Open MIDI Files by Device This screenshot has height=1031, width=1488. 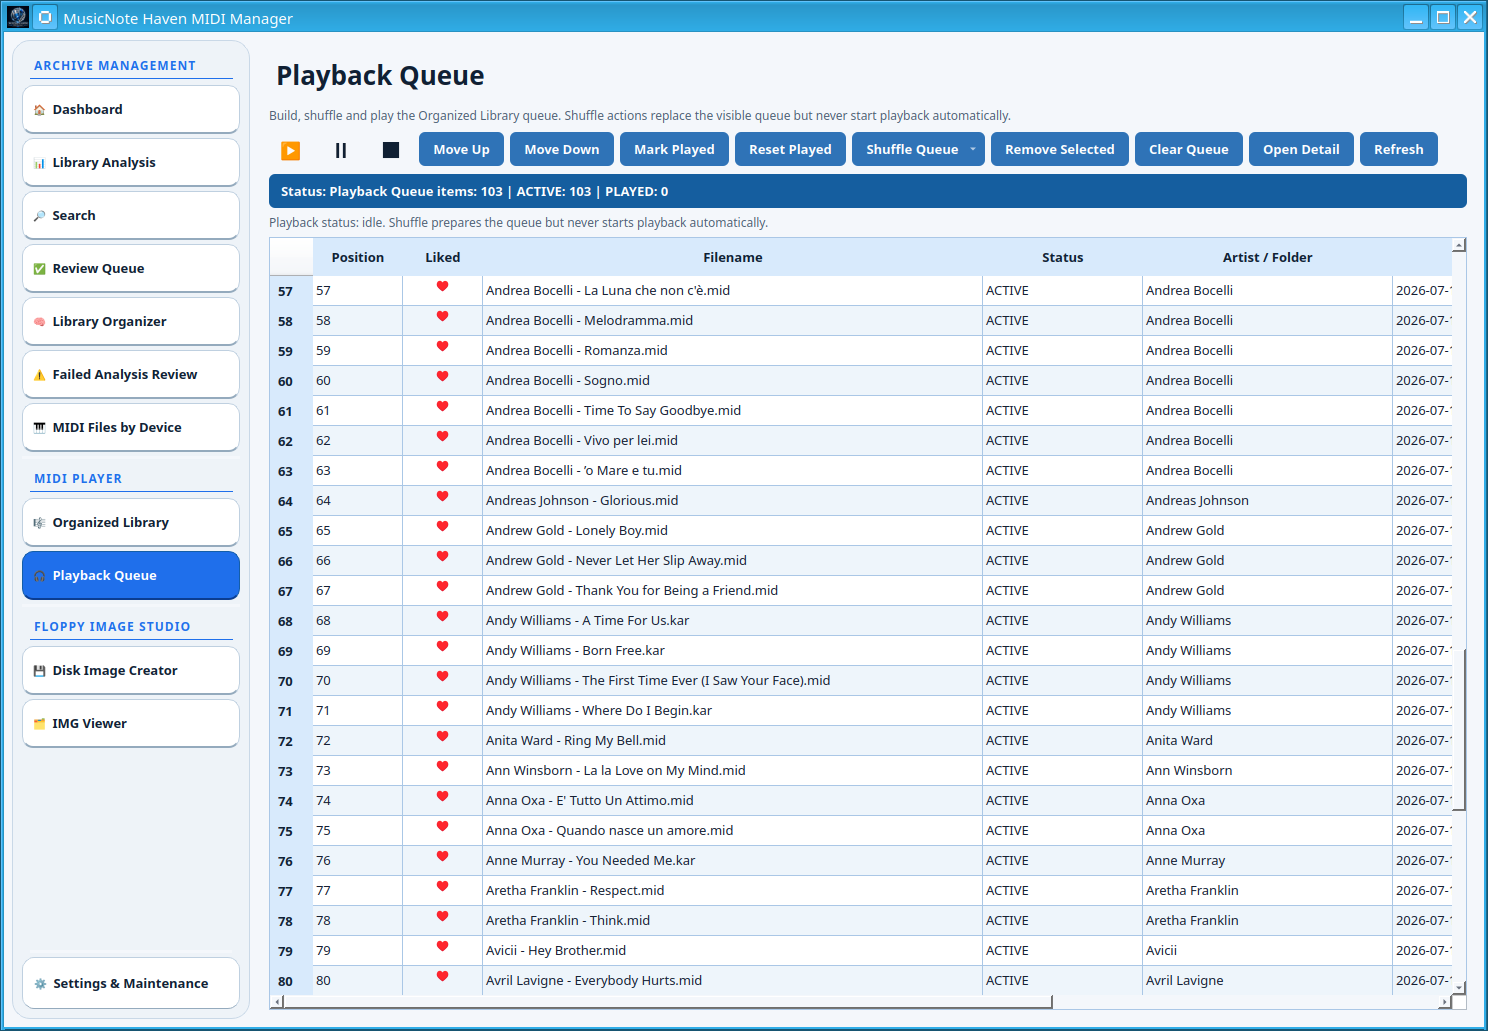tap(131, 427)
